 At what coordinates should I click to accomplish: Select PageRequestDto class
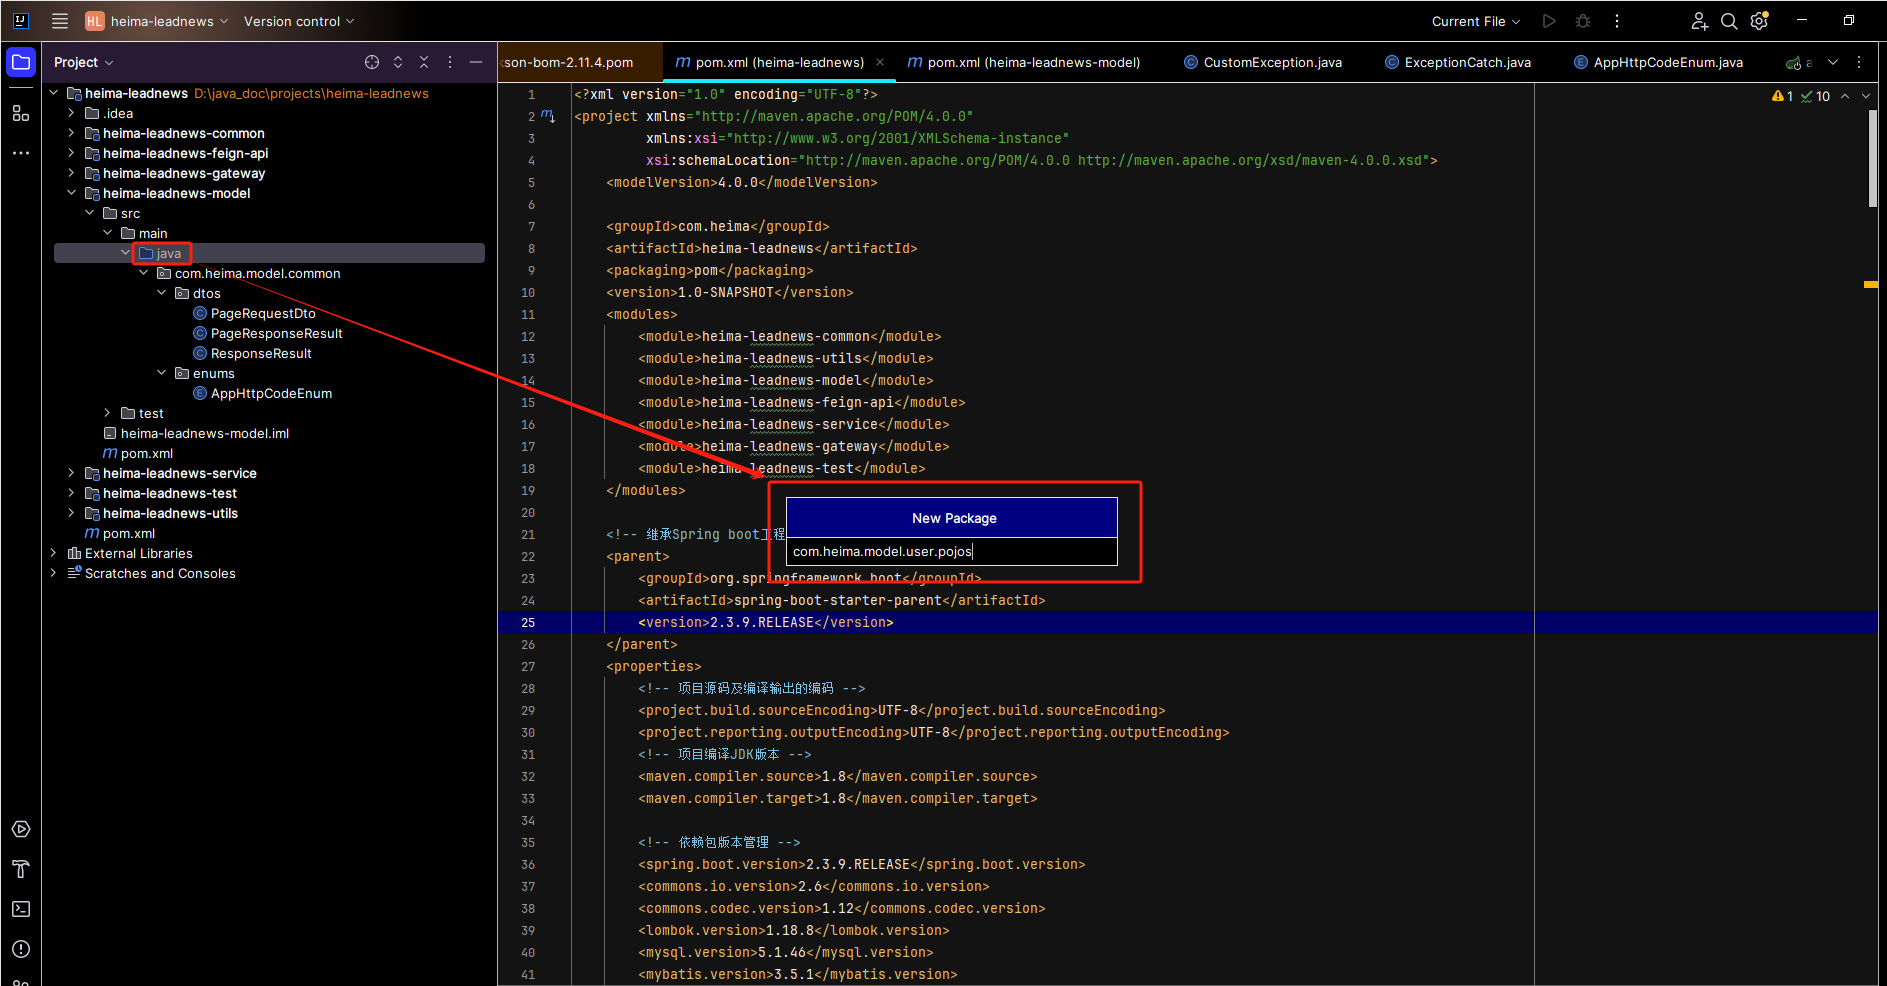(263, 313)
